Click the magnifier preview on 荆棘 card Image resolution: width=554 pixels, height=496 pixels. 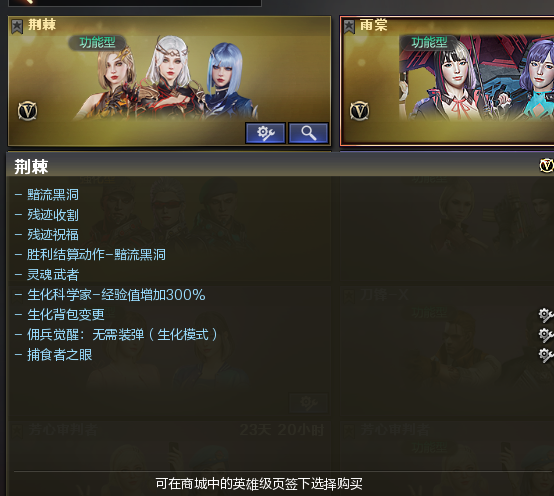click(x=308, y=133)
